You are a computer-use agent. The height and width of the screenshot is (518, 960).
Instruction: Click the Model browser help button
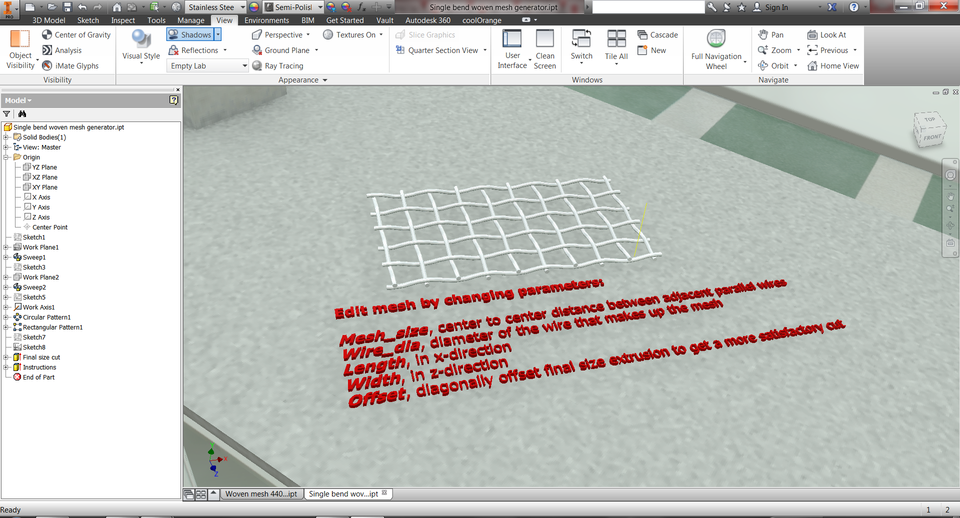click(x=174, y=100)
